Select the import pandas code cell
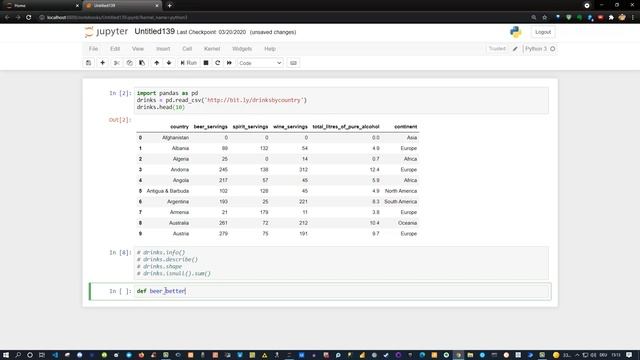This screenshot has height=360, width=640. [x=341, y=100]
